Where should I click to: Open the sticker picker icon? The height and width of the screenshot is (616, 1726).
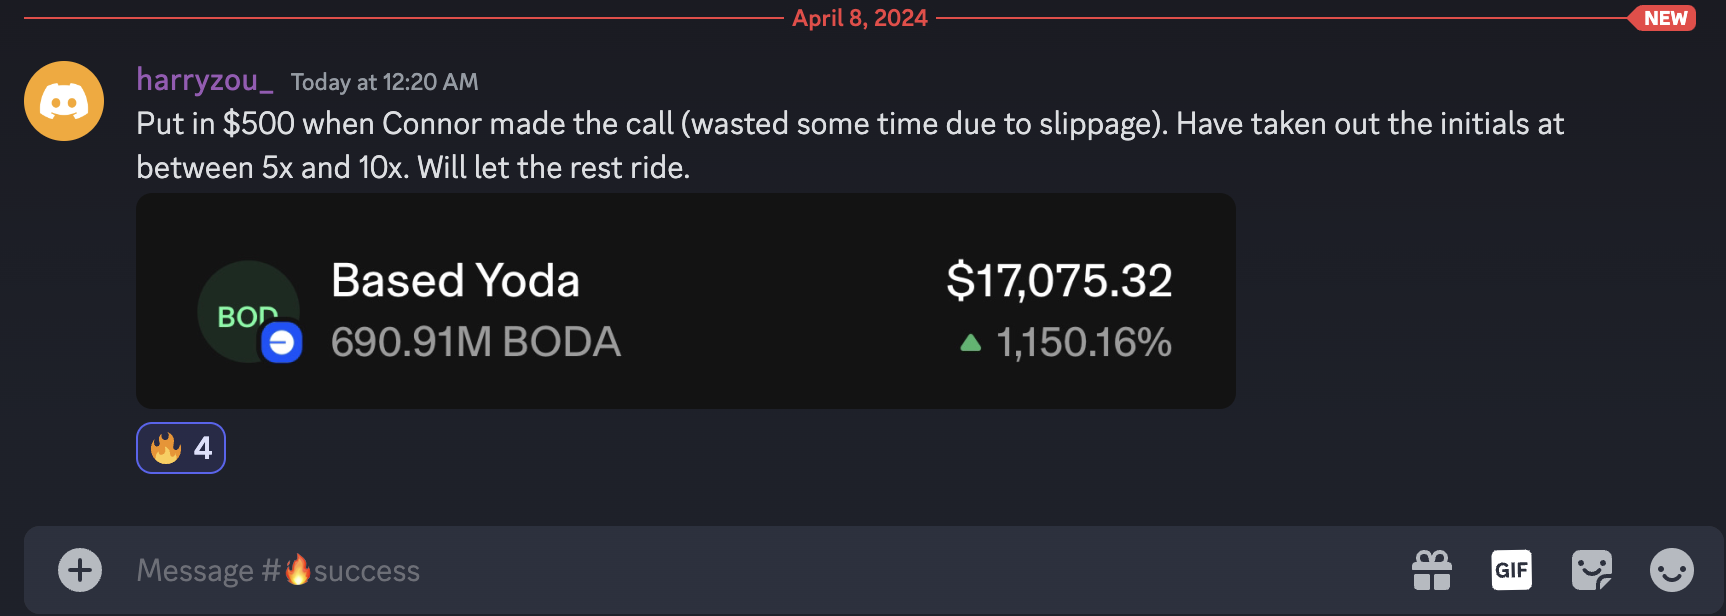pos(1590,570)
